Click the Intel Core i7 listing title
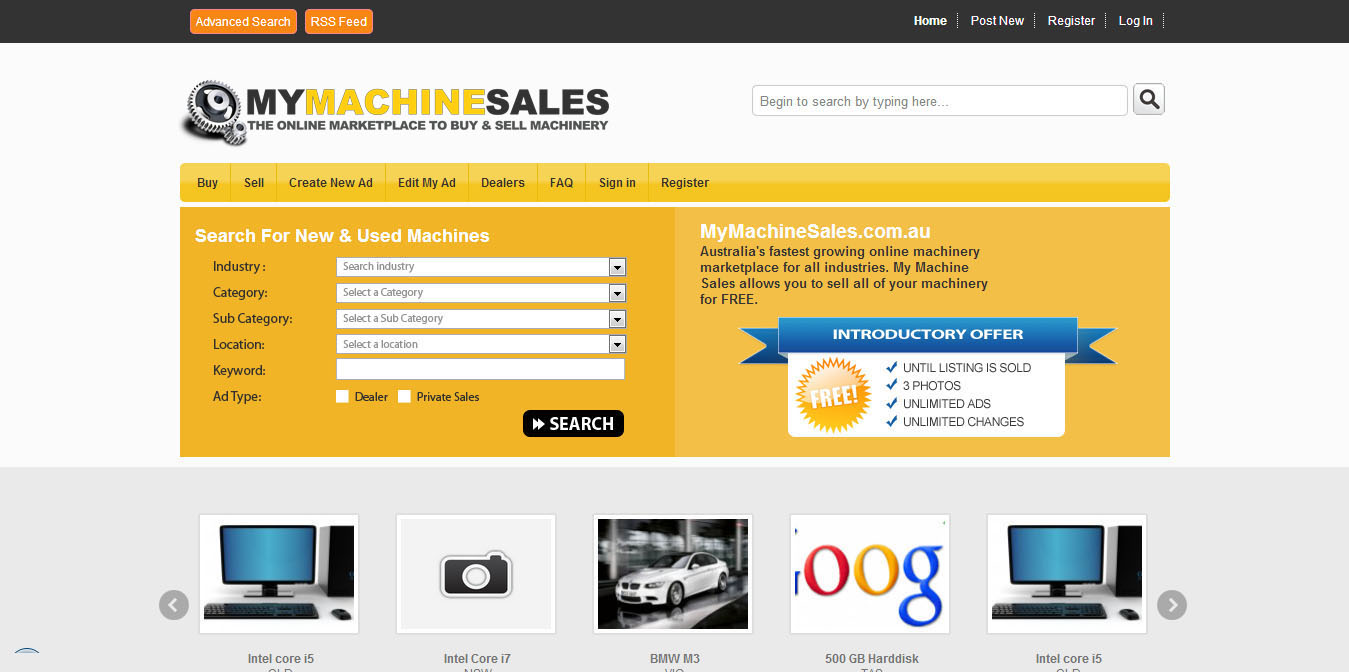This screenshot has width=1349, height=672. 477,659
